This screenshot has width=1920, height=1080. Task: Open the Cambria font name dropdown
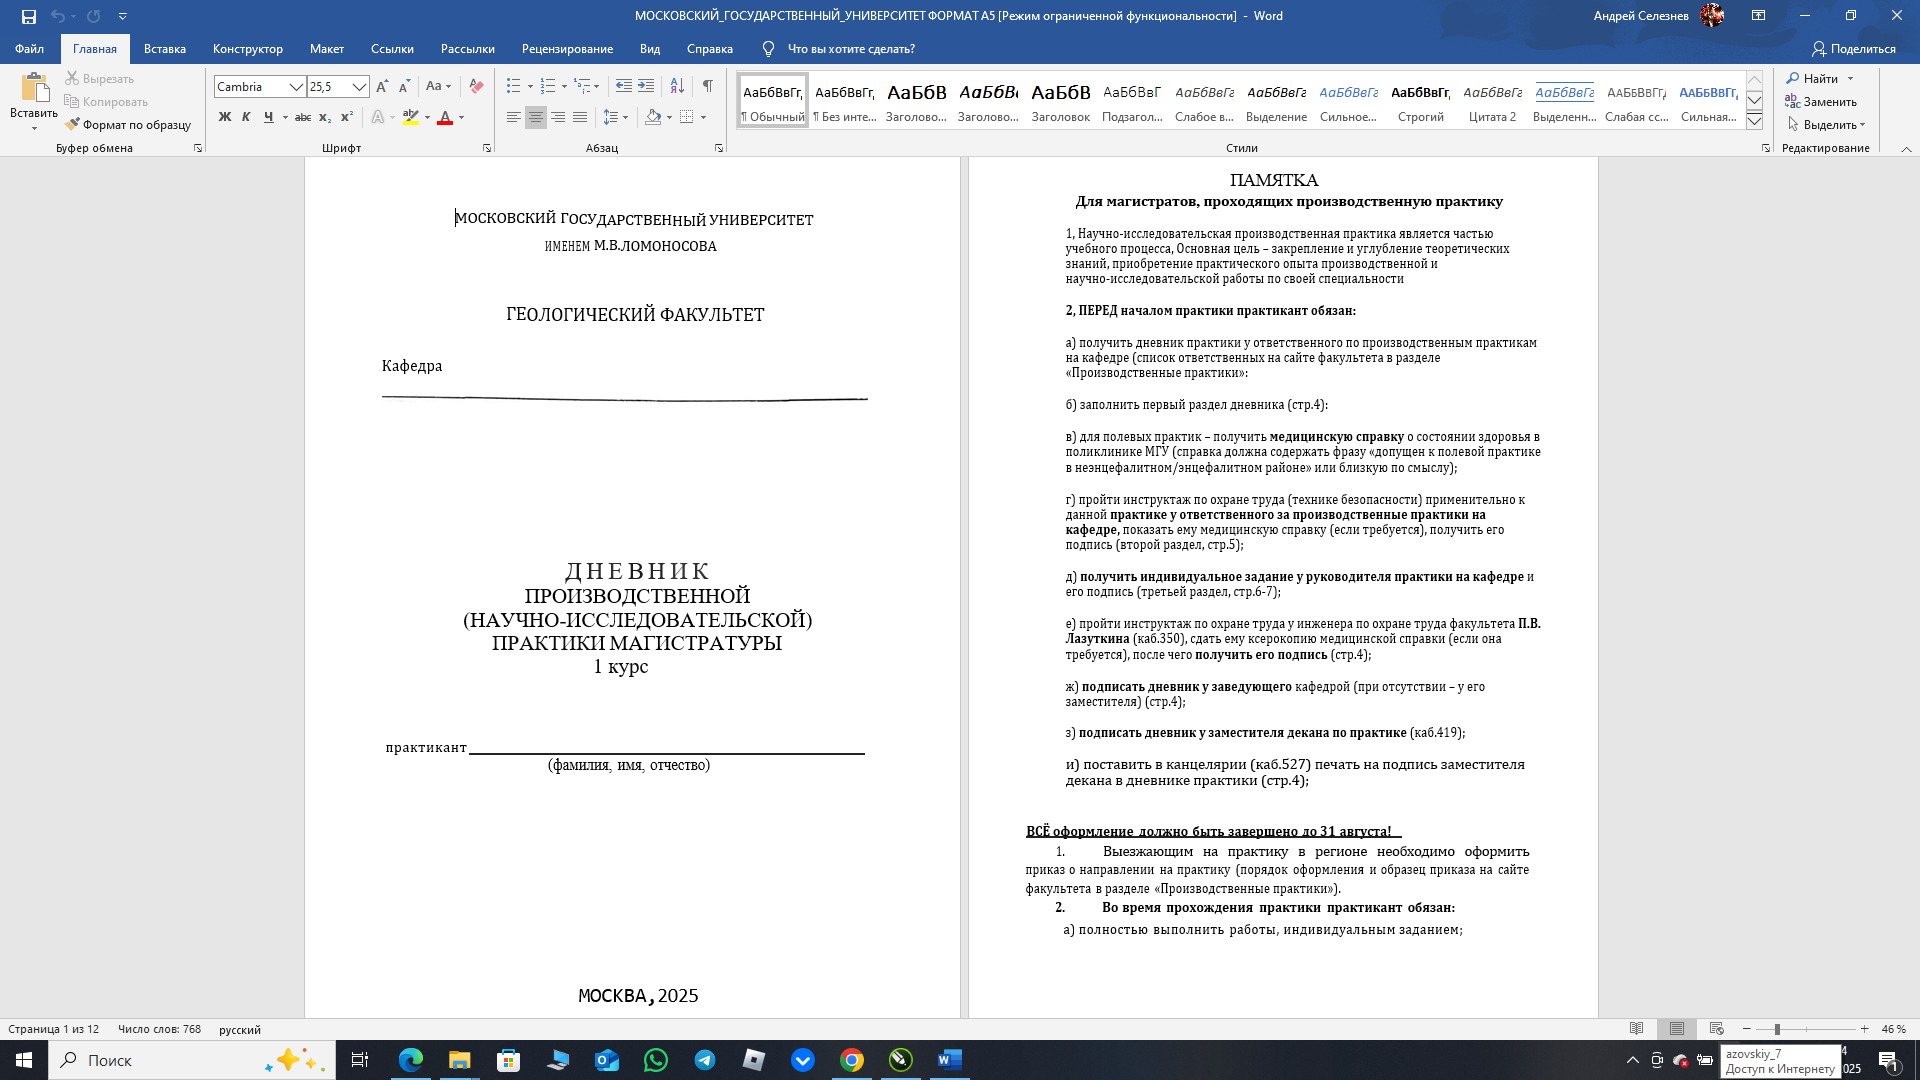pos(296,87)
